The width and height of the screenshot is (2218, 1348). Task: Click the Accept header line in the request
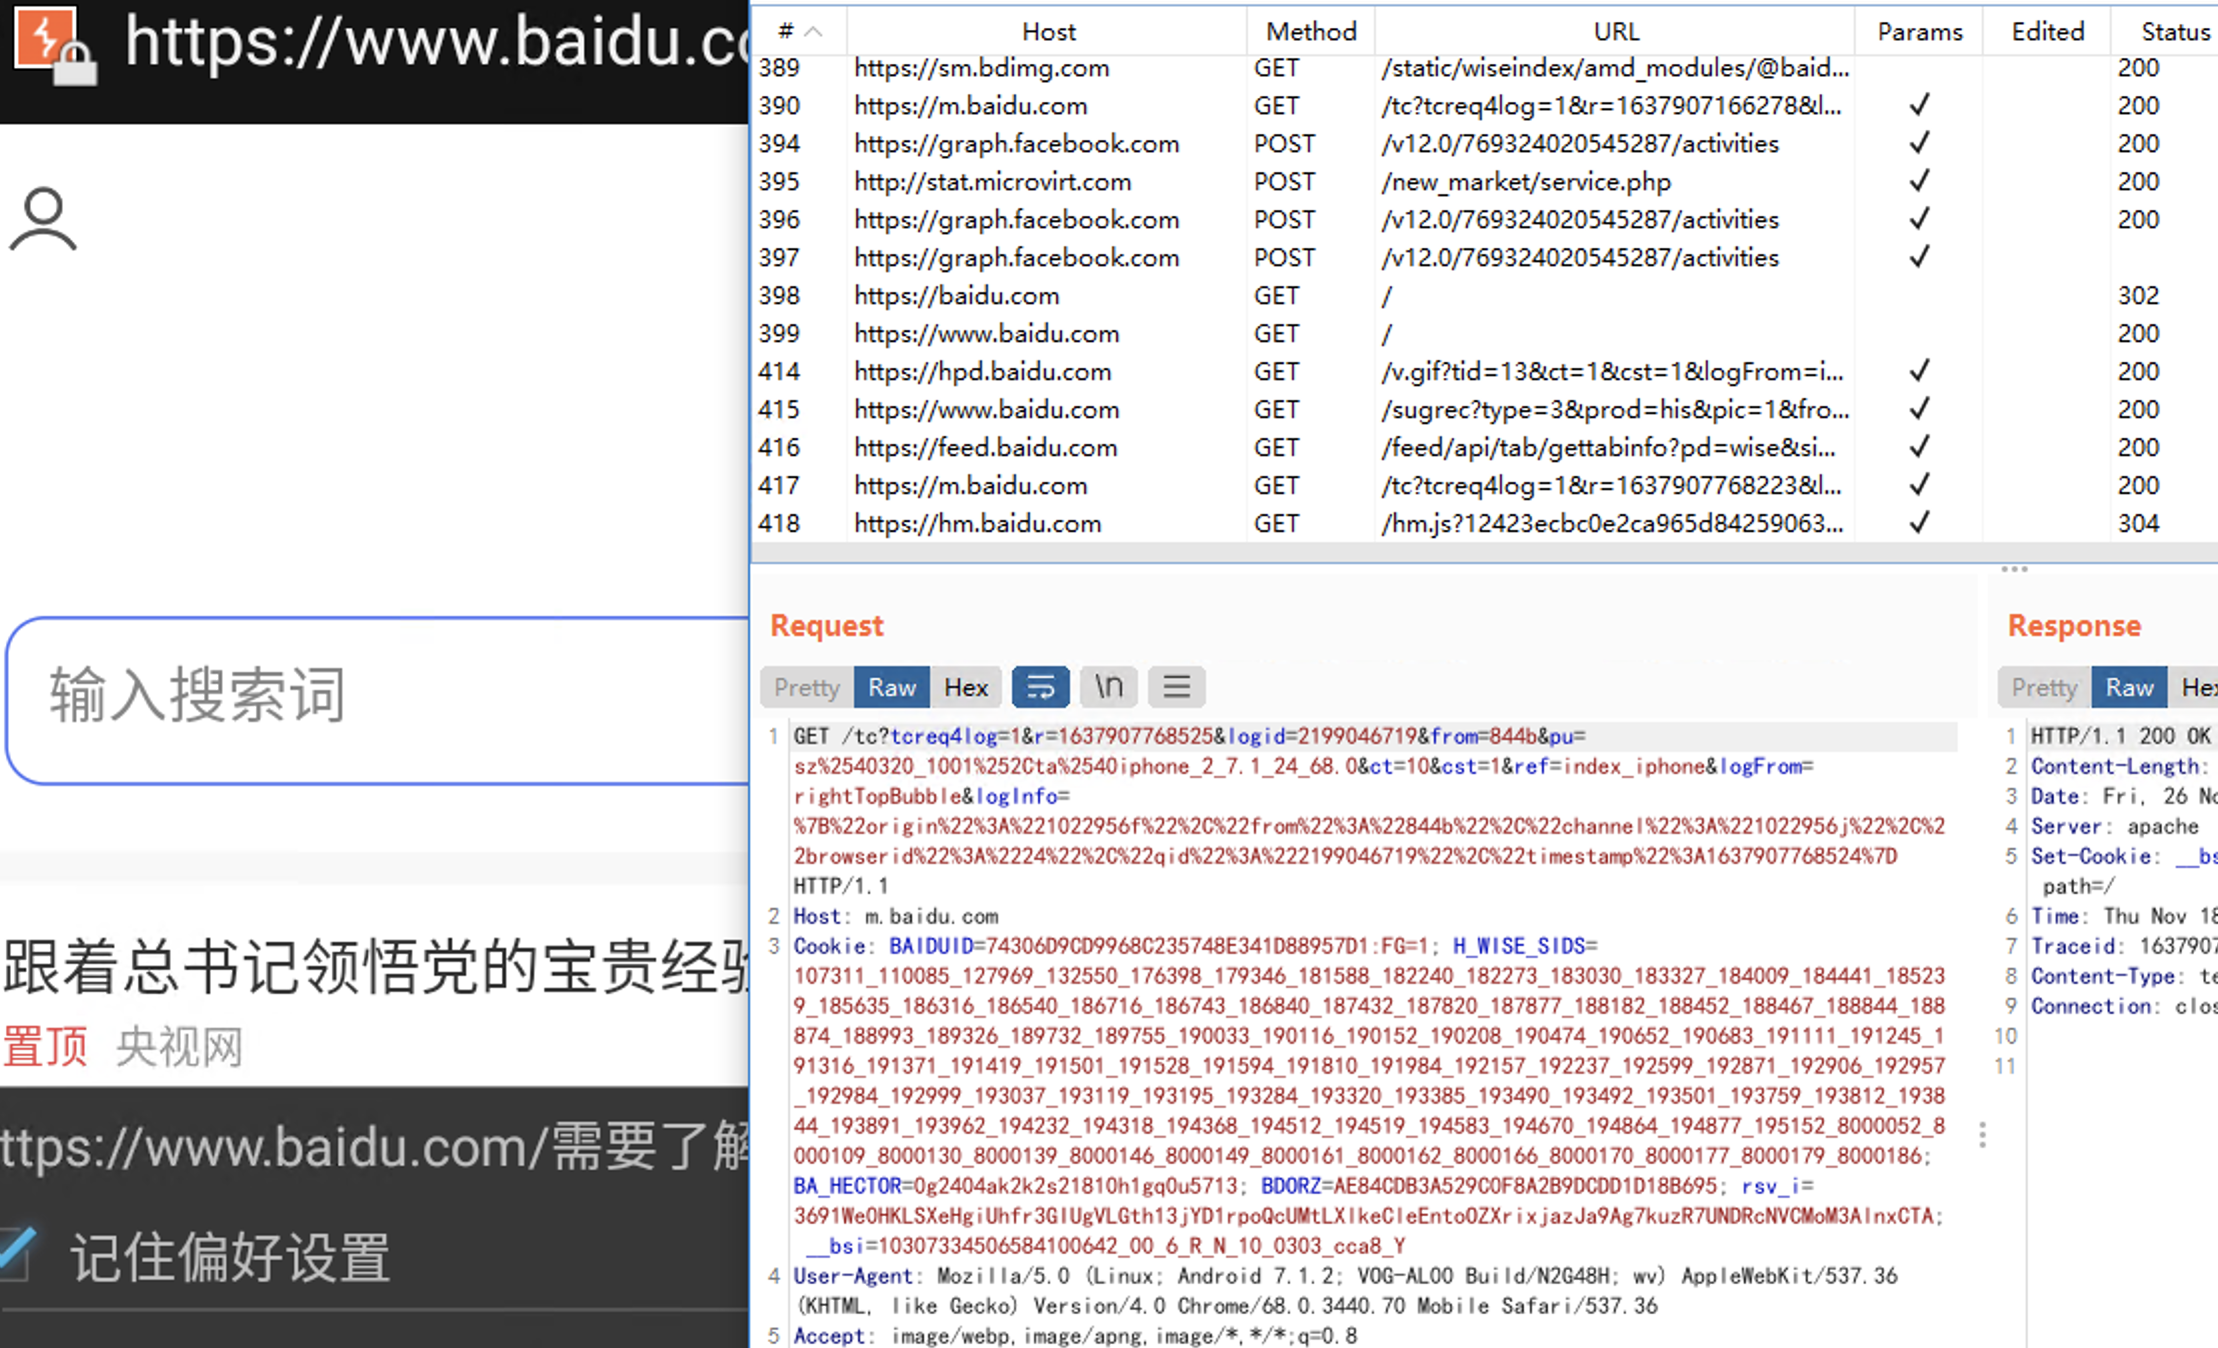[x=1075, y=1336]
